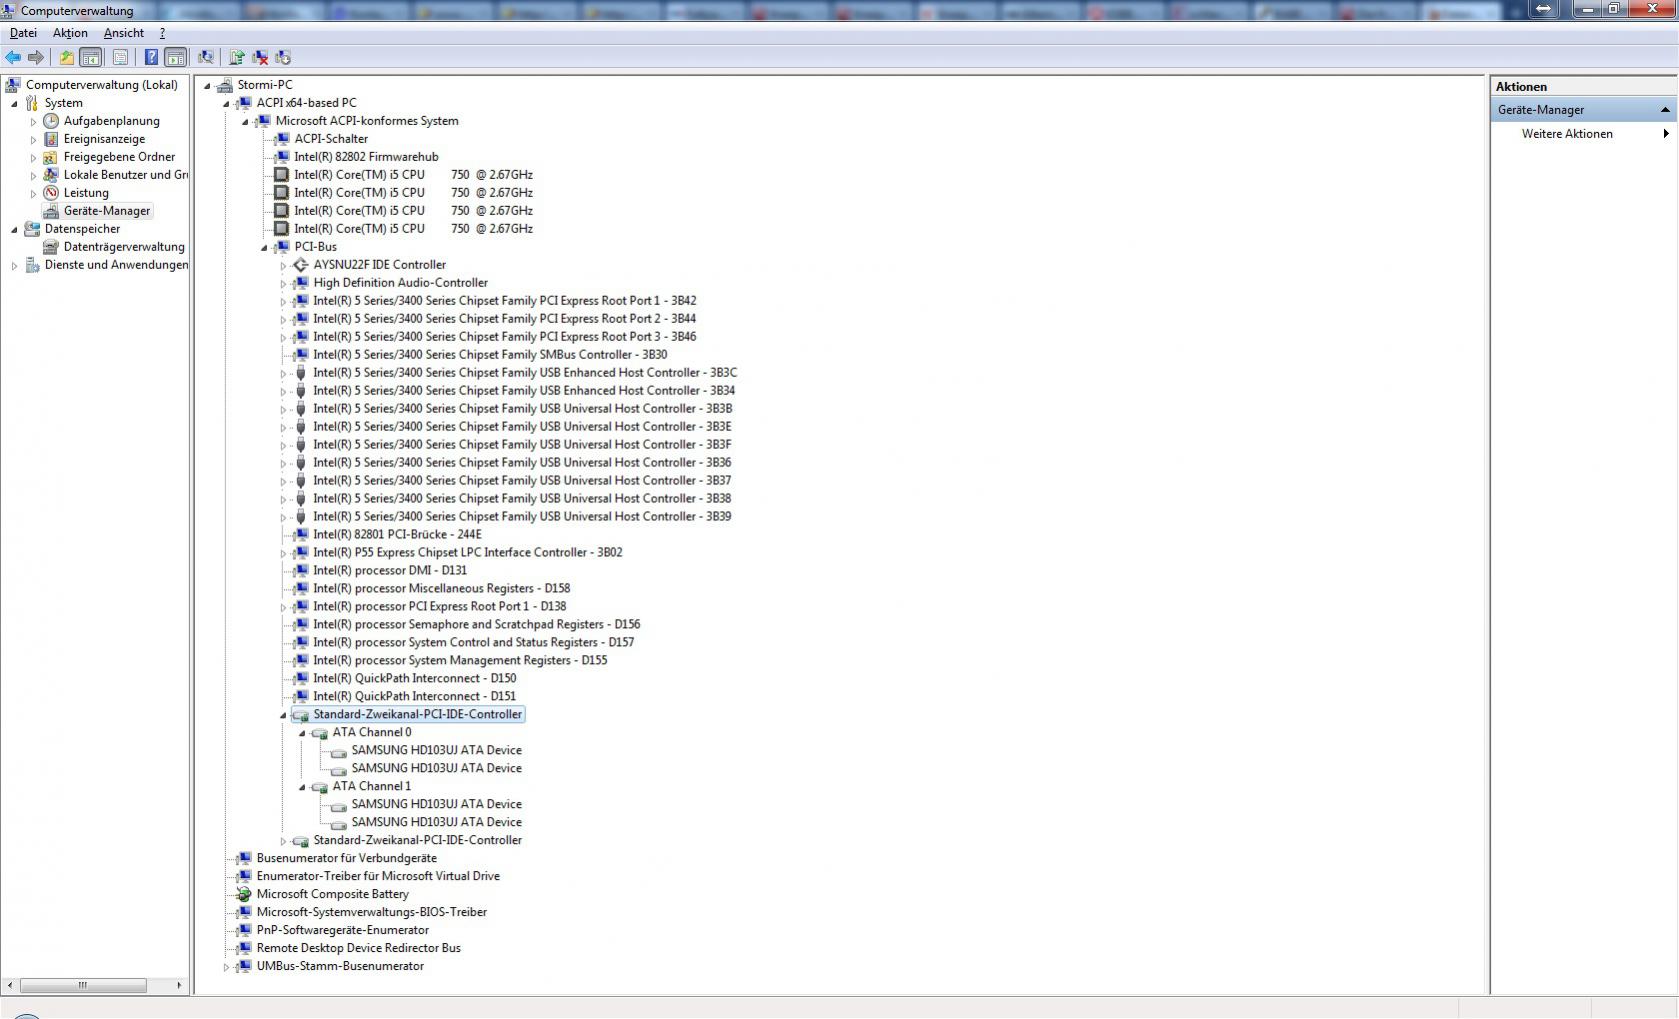Click the ATA Channel 0 icon
Screen dimensions: 1679x1019
point(319,733)
